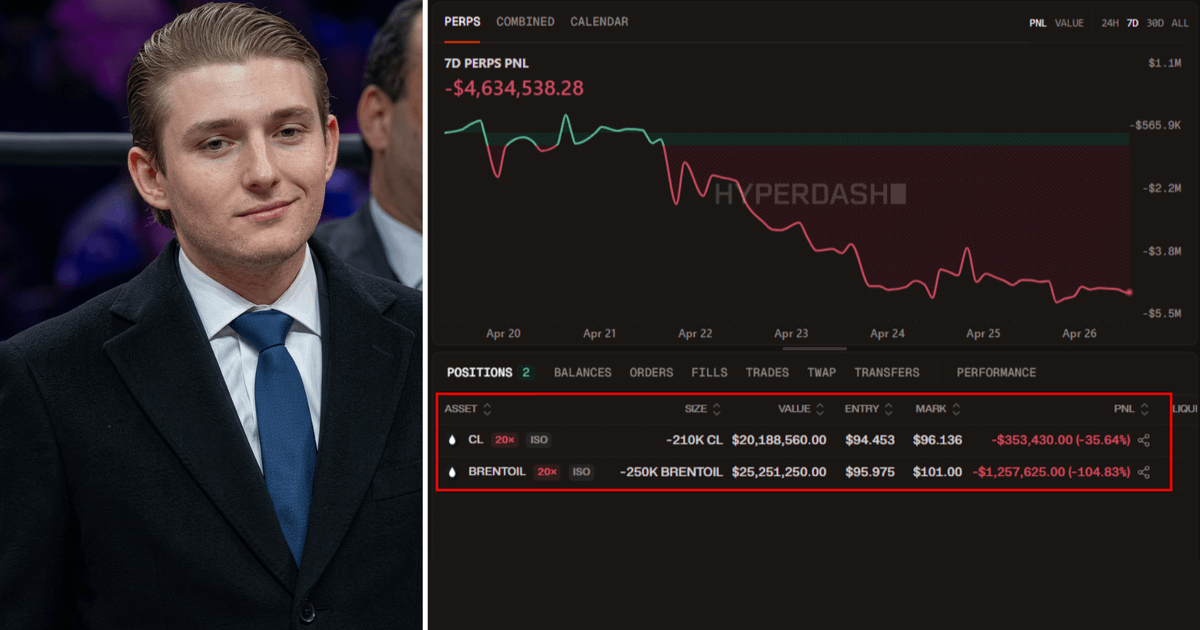
Task: Click the -210K CL size cell
Action: tap(696, 440)
